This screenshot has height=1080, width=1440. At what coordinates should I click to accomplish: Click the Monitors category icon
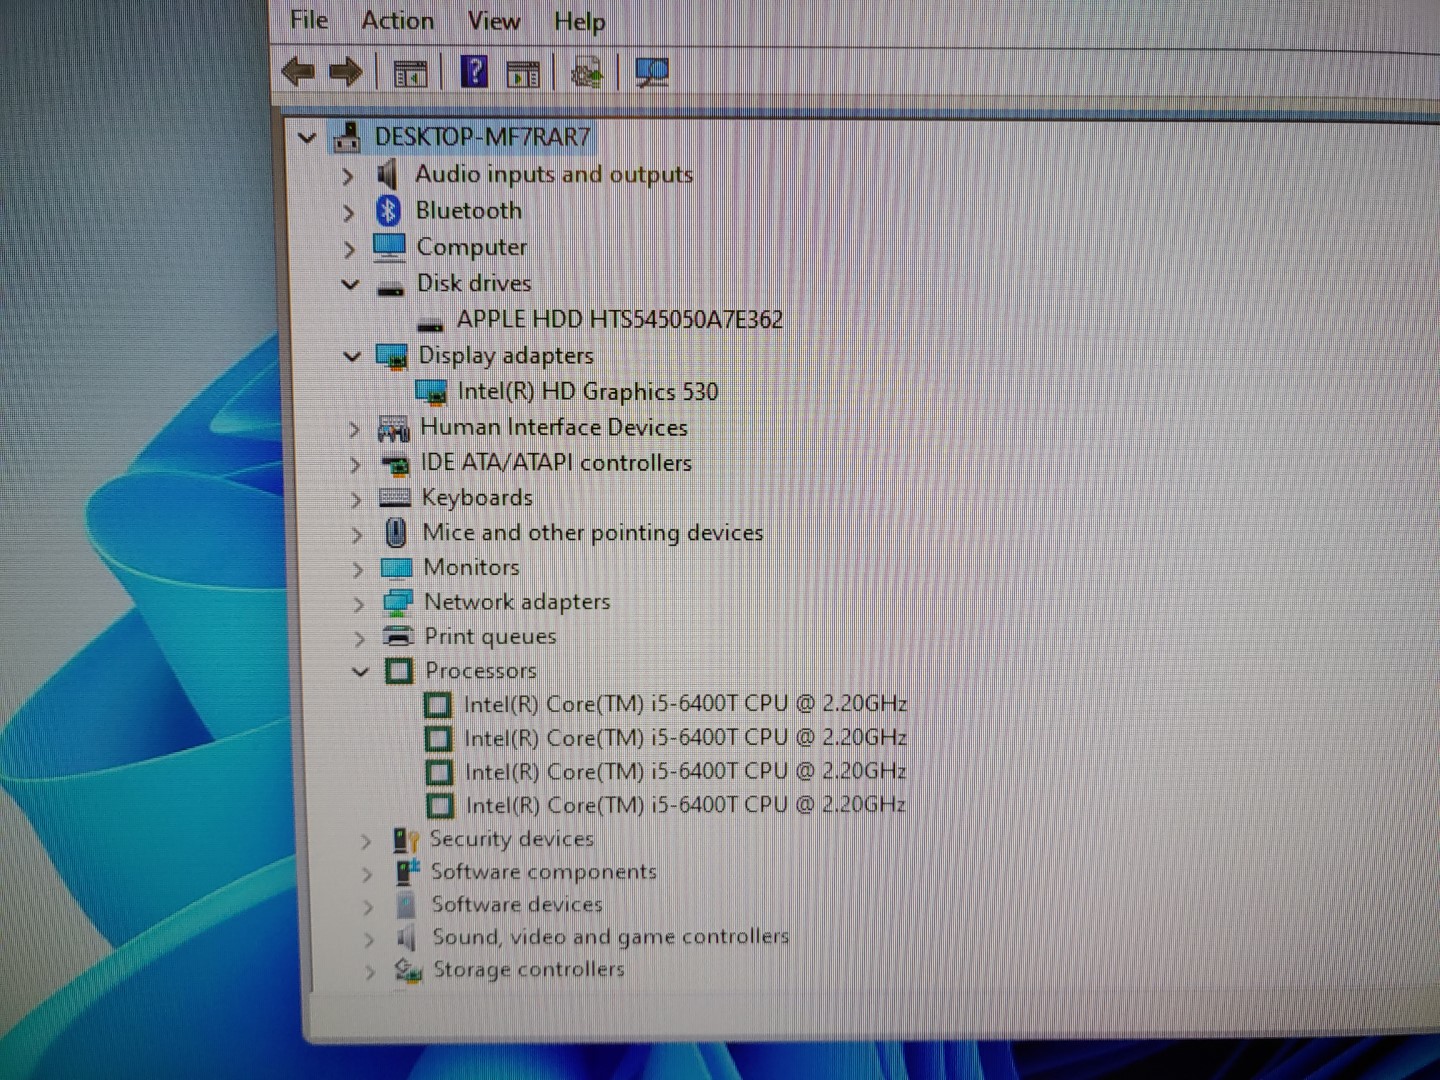tap(397, 568)
